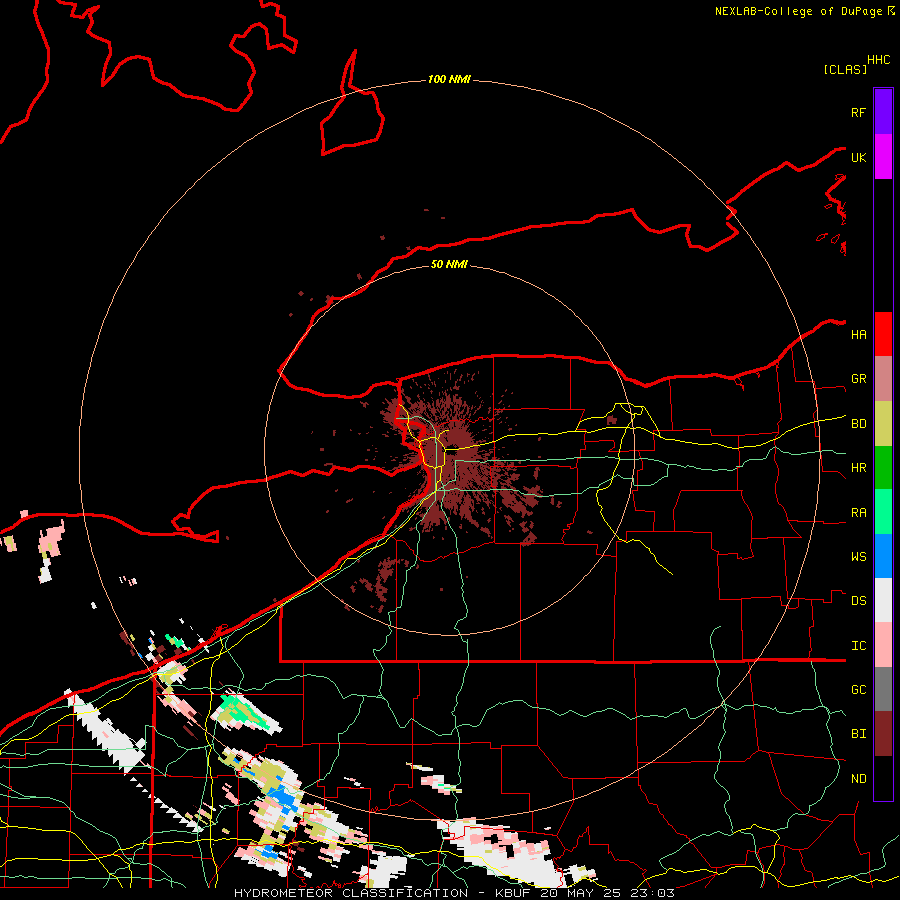Click the WS legend label
The image size is (900, 900).
pyautogui.click(x=858, y=557)
